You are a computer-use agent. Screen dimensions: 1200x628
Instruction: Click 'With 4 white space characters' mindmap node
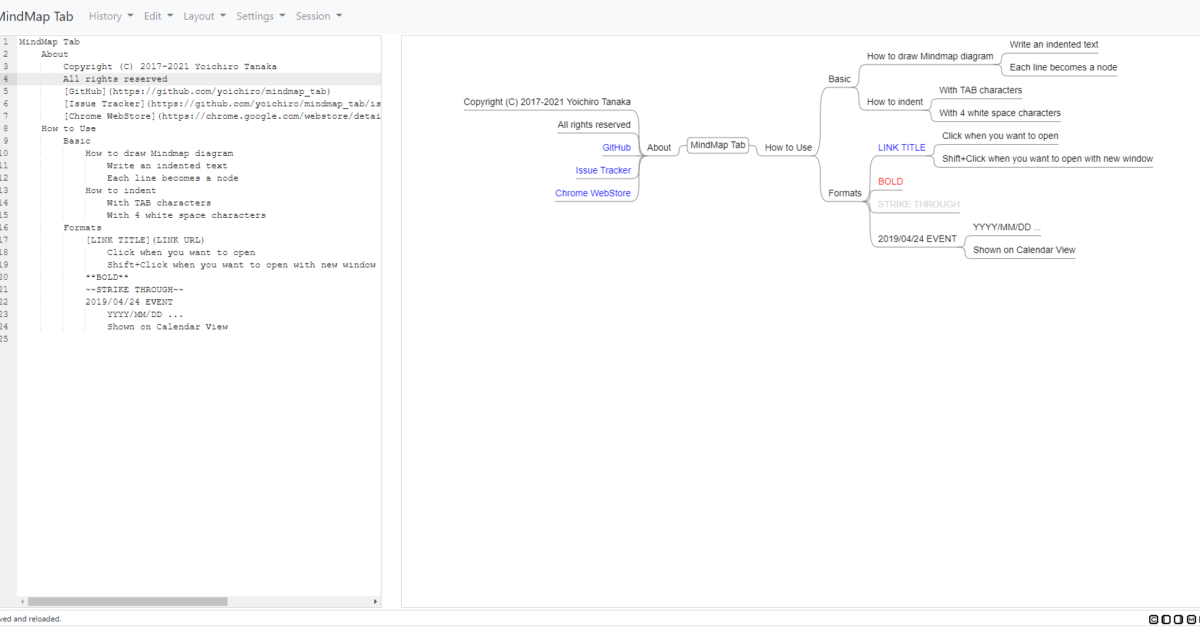click(x=1000, y=113)
